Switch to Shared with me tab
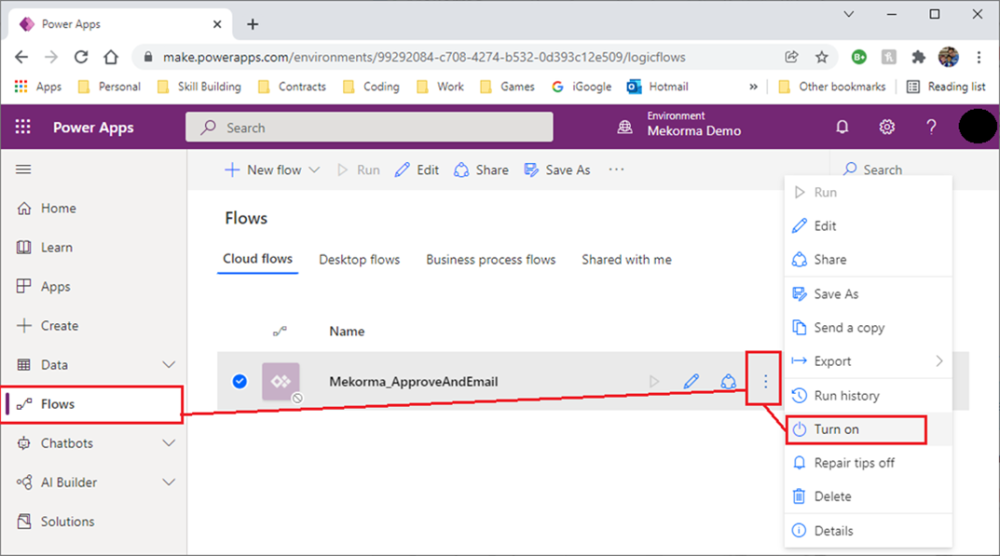 pyautogui.click(x=626, y=260)
